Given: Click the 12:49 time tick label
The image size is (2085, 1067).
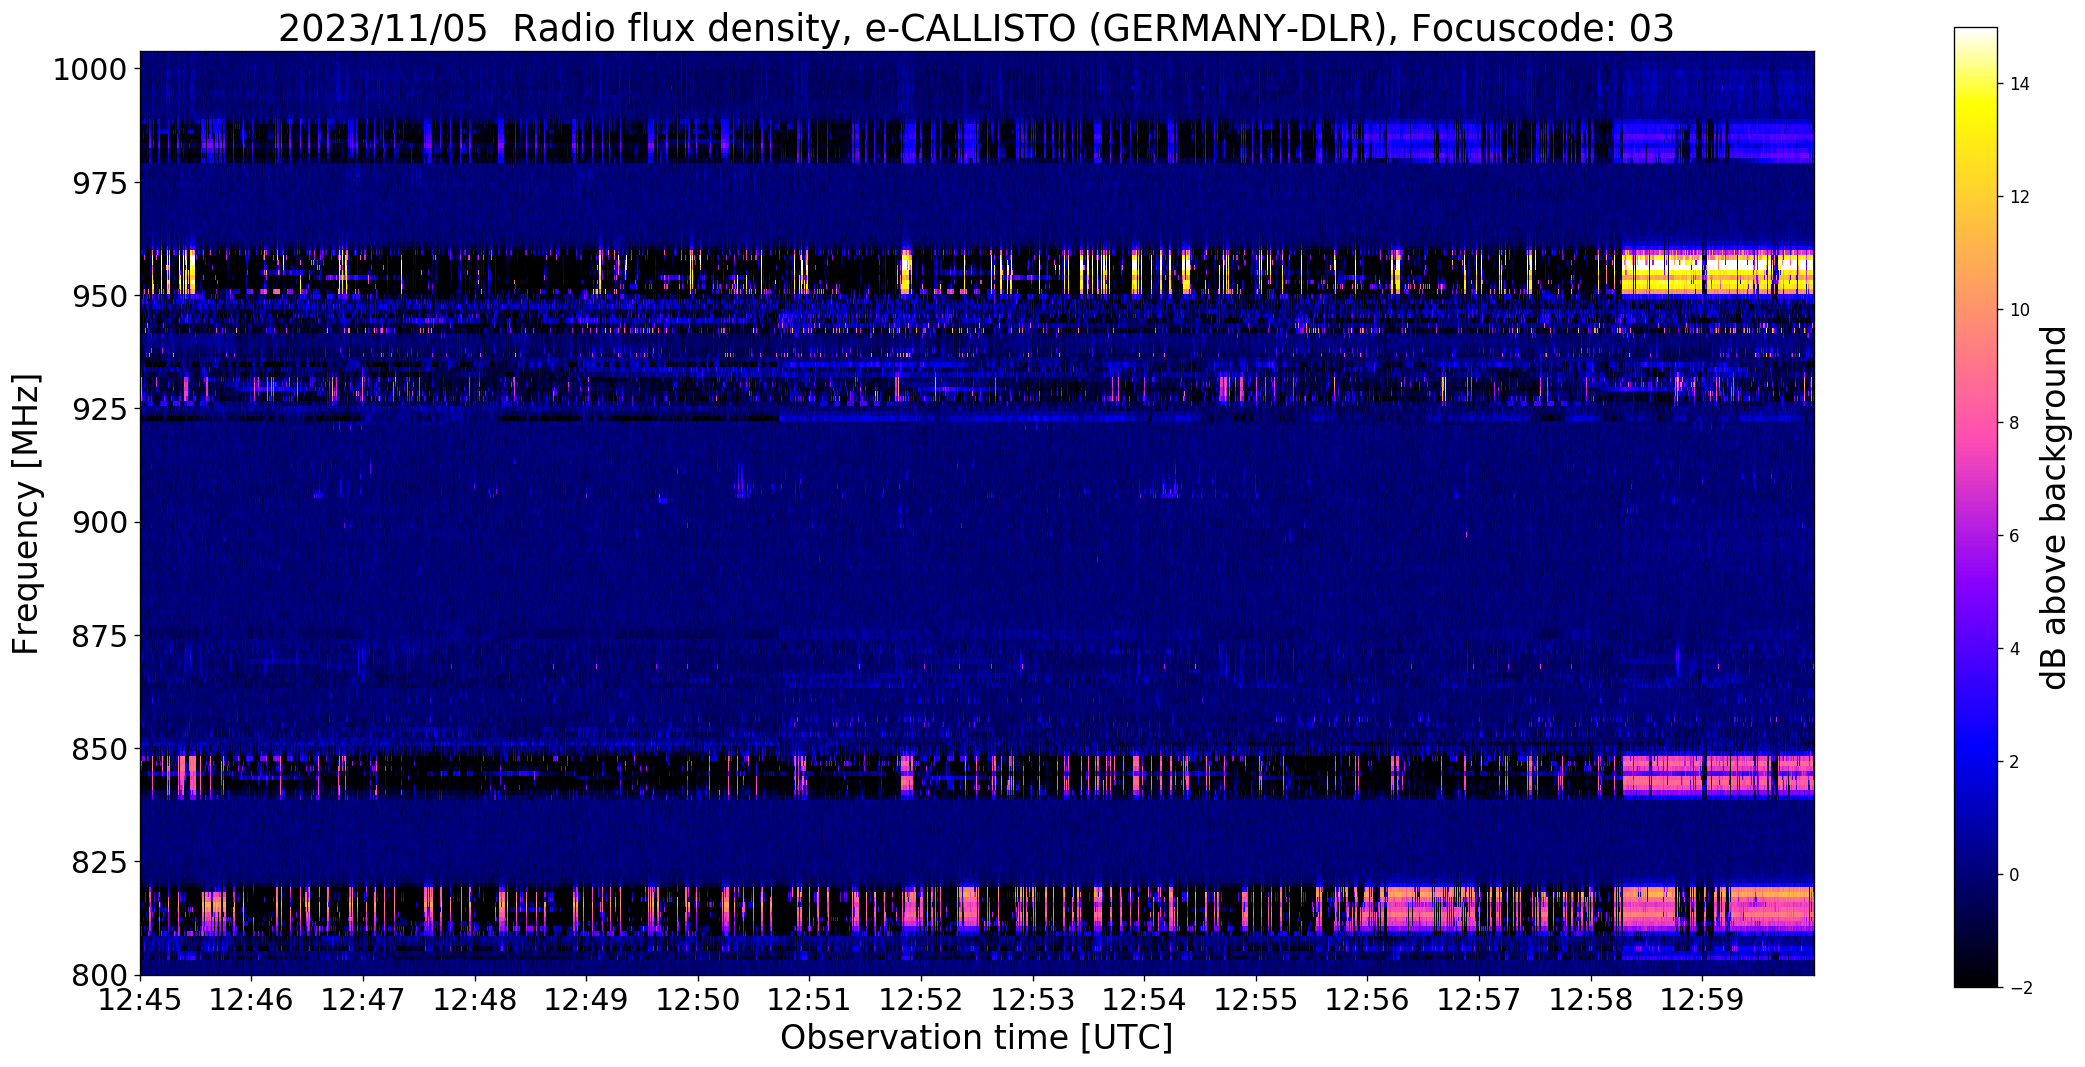Looking at the screenshot, I should pyautogui.click(x=587, y=1000).
